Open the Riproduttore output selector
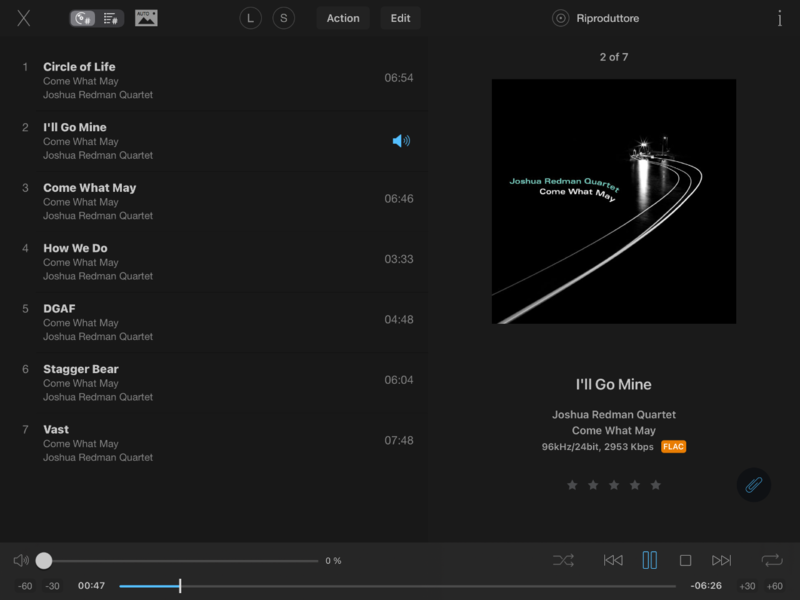800x600 pixels. 597,18
